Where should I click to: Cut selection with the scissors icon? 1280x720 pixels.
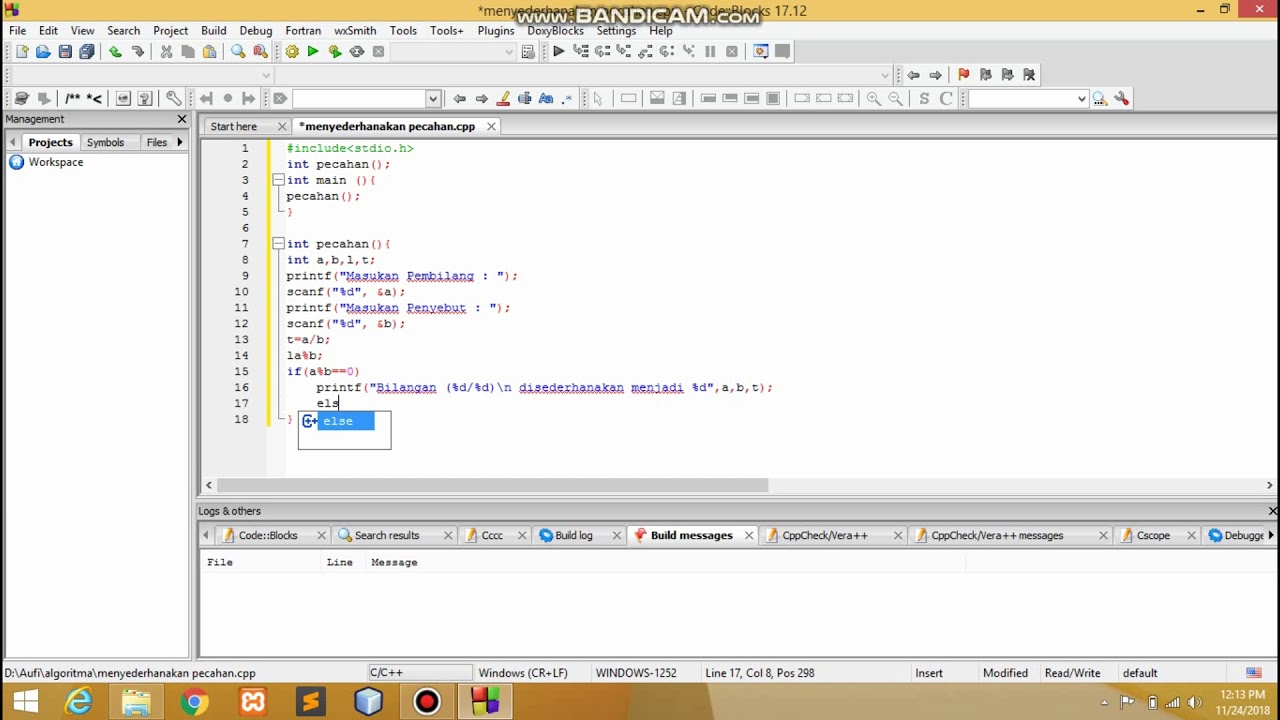[166, 52]
